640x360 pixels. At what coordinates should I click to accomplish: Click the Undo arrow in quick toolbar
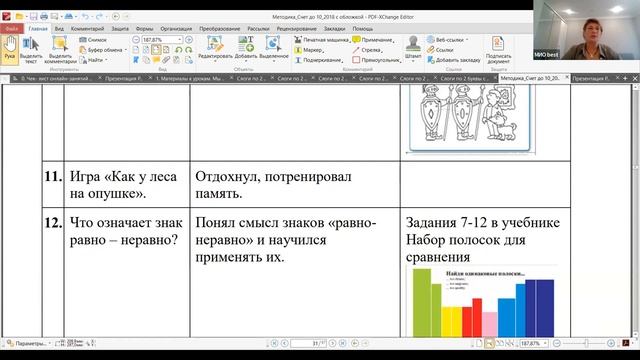85,17
